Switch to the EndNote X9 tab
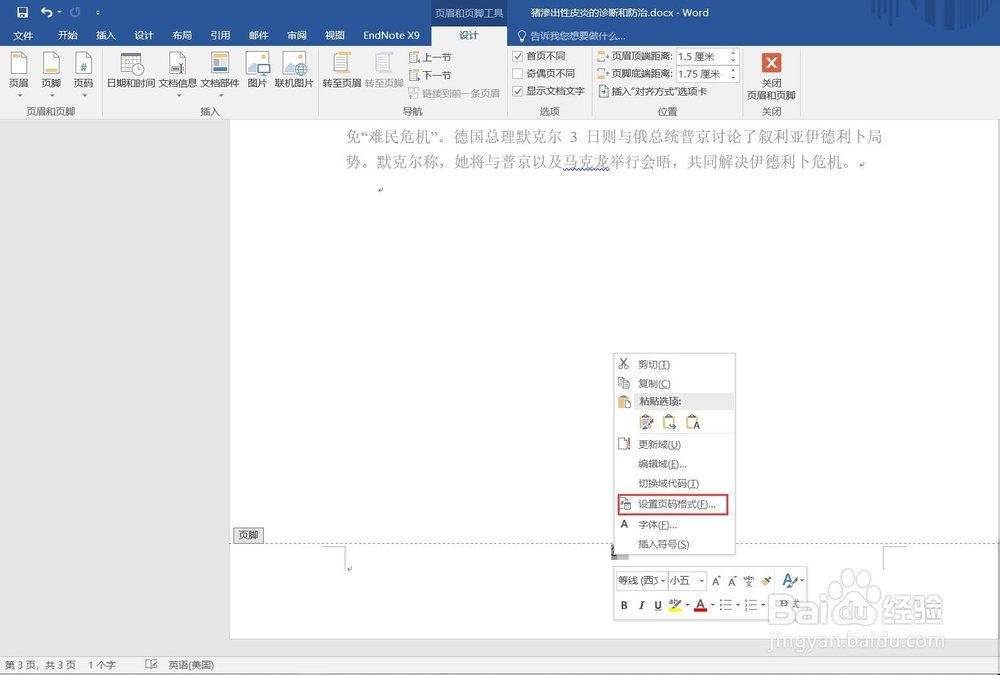1000x675 pixels. point(392,36)
